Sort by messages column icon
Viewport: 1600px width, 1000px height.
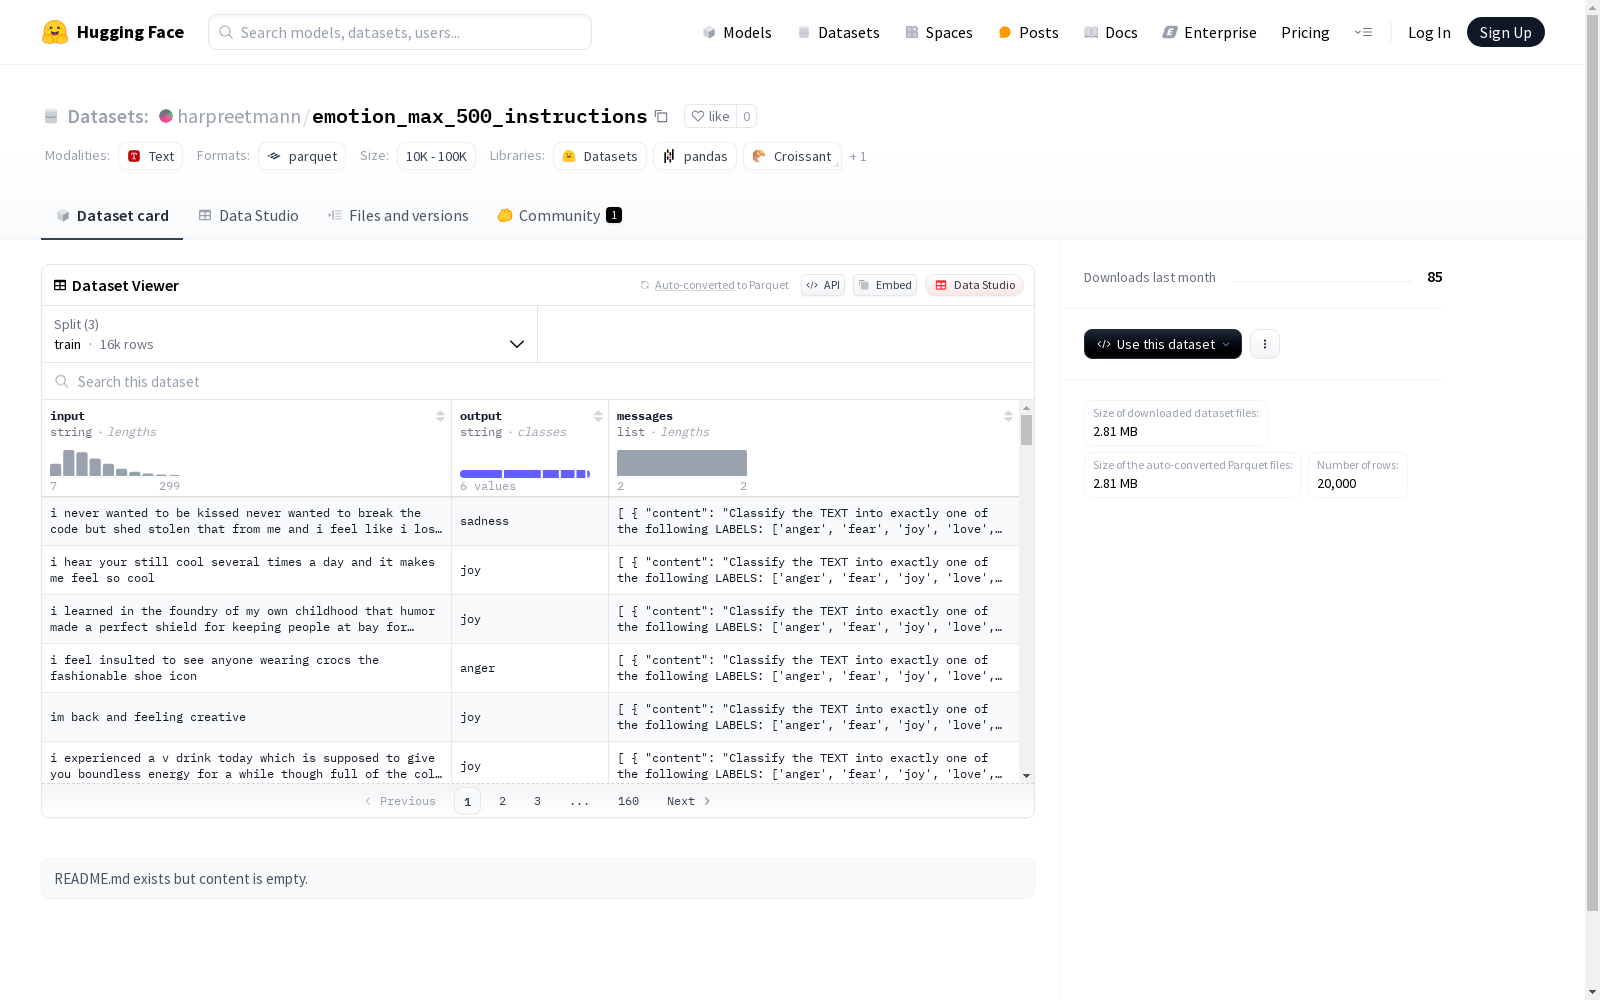click(1008, 416)
